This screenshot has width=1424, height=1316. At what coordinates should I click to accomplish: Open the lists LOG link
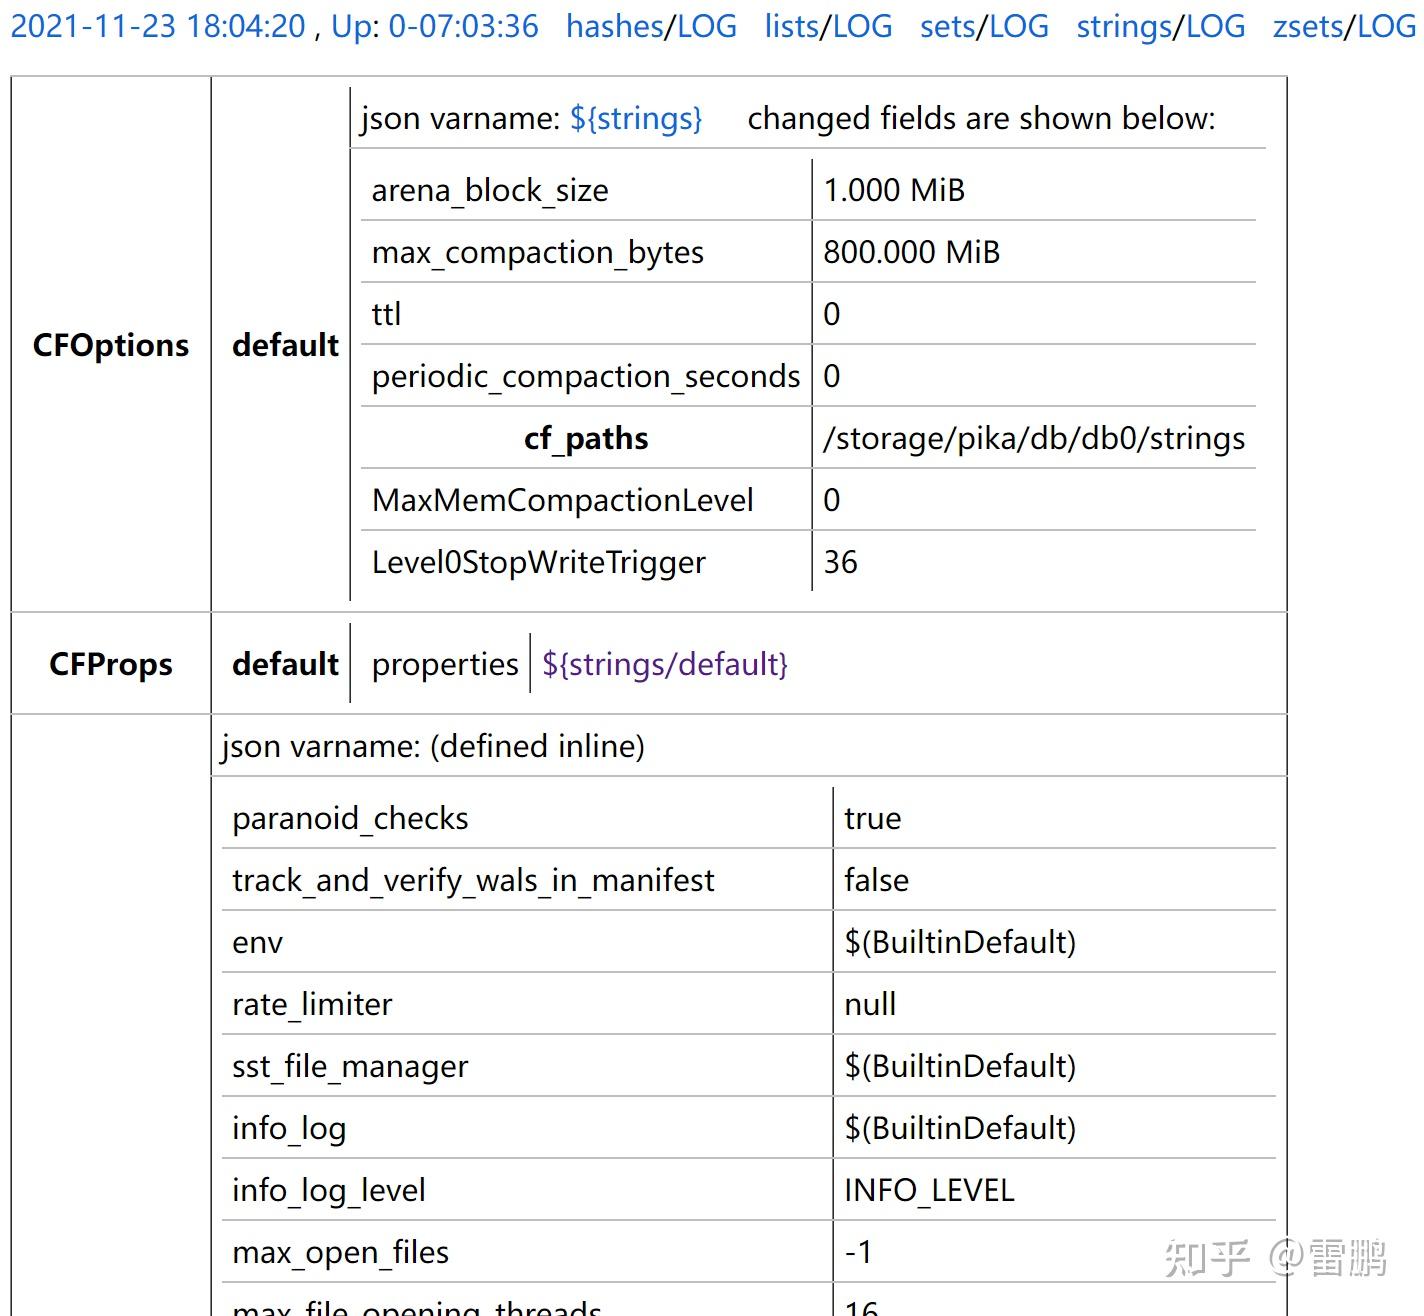[x=827, y=26]
